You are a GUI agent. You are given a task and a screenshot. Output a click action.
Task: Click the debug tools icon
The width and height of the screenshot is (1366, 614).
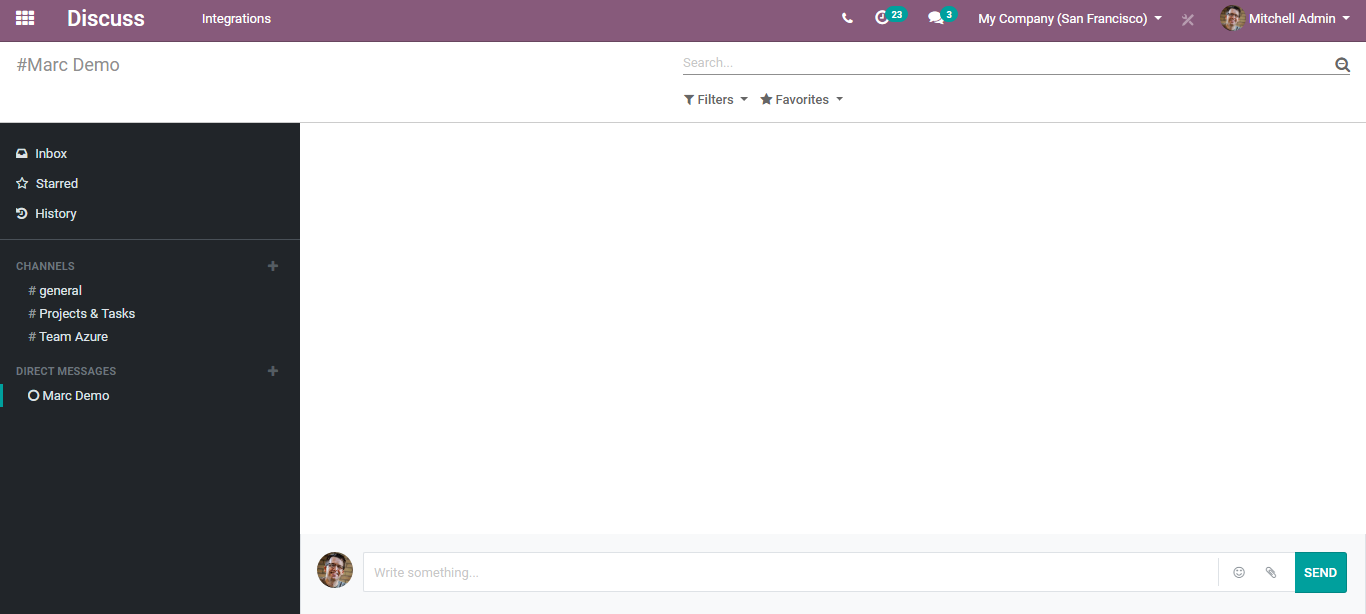click(1188, 19)
